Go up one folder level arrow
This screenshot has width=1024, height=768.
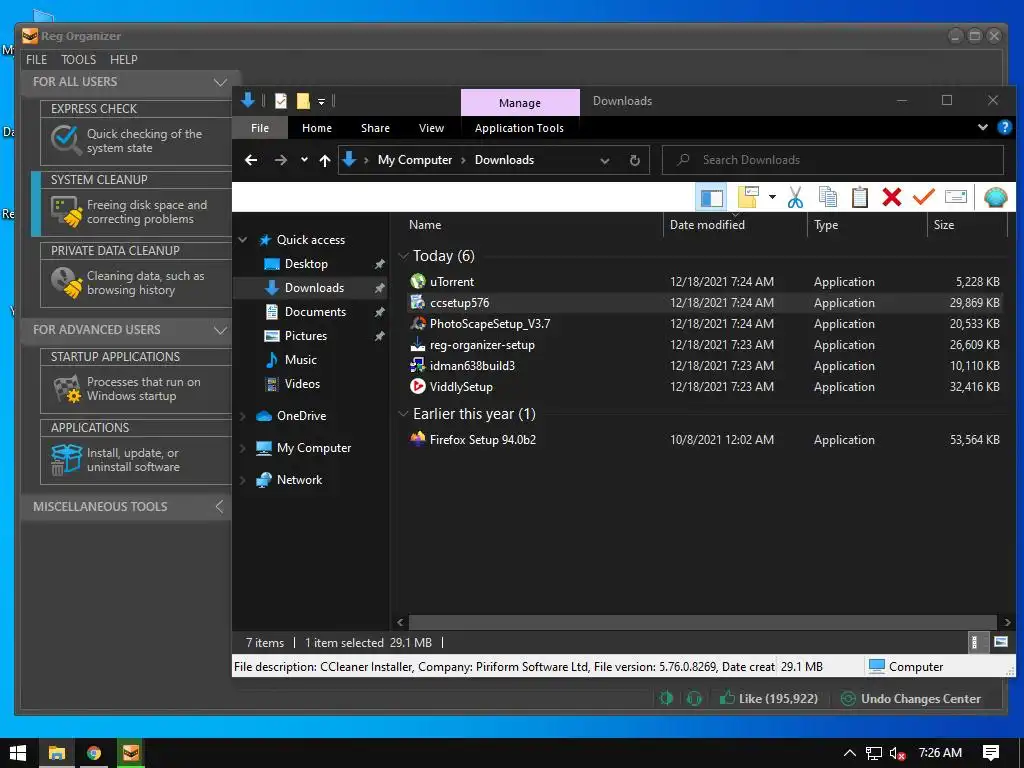point(325,160)
